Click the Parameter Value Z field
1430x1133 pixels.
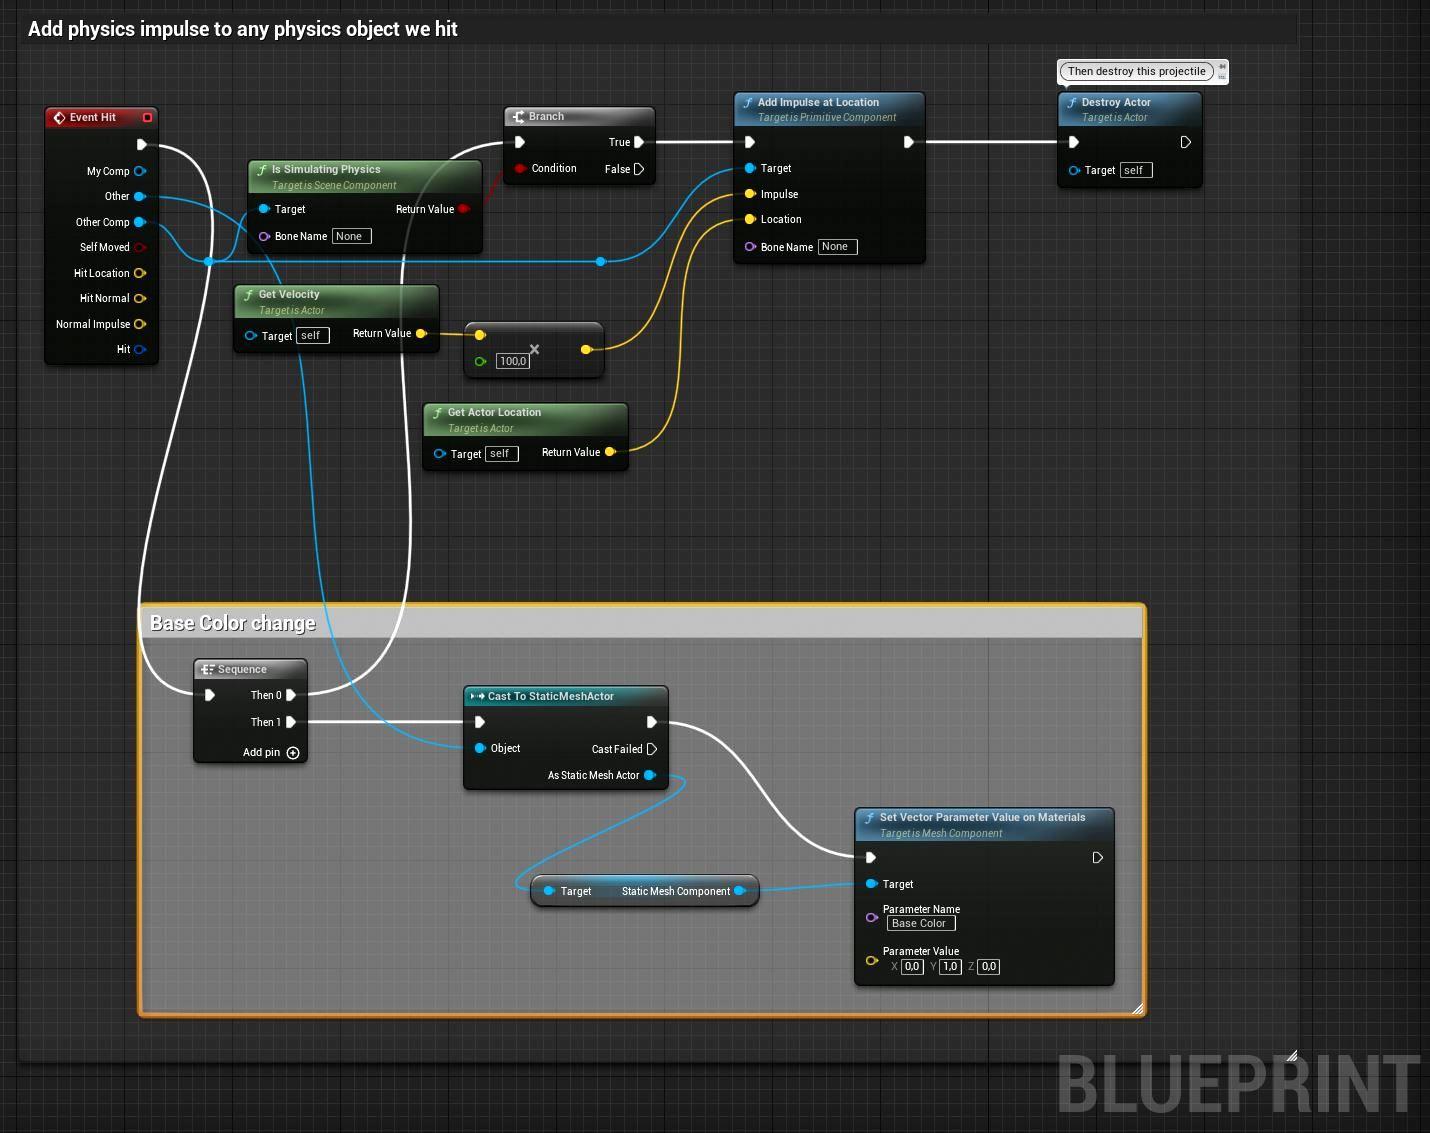point(988,966)
